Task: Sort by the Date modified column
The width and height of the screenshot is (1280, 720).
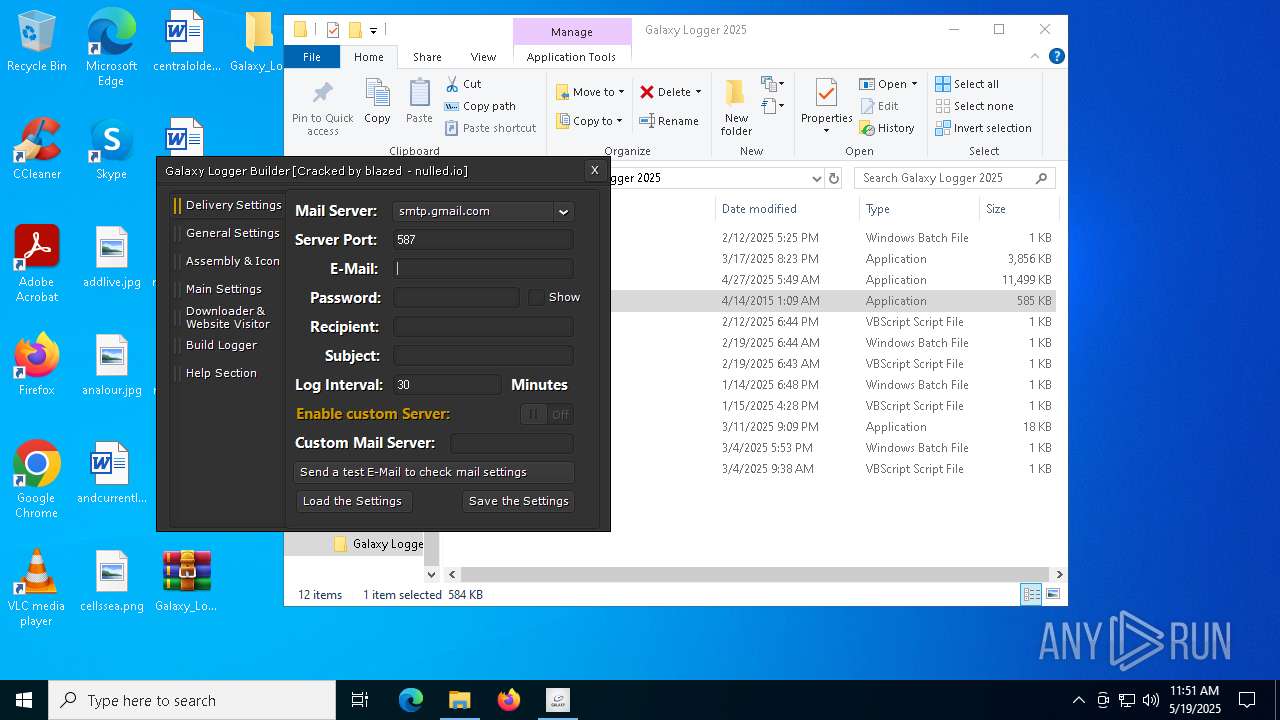Action: tap(787, 209)
